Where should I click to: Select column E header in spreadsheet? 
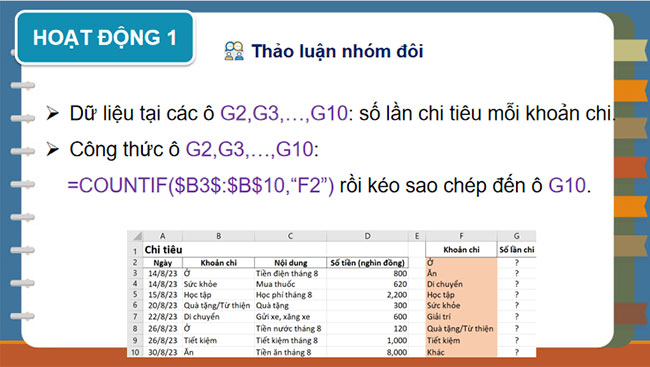[x=417, y=236]
